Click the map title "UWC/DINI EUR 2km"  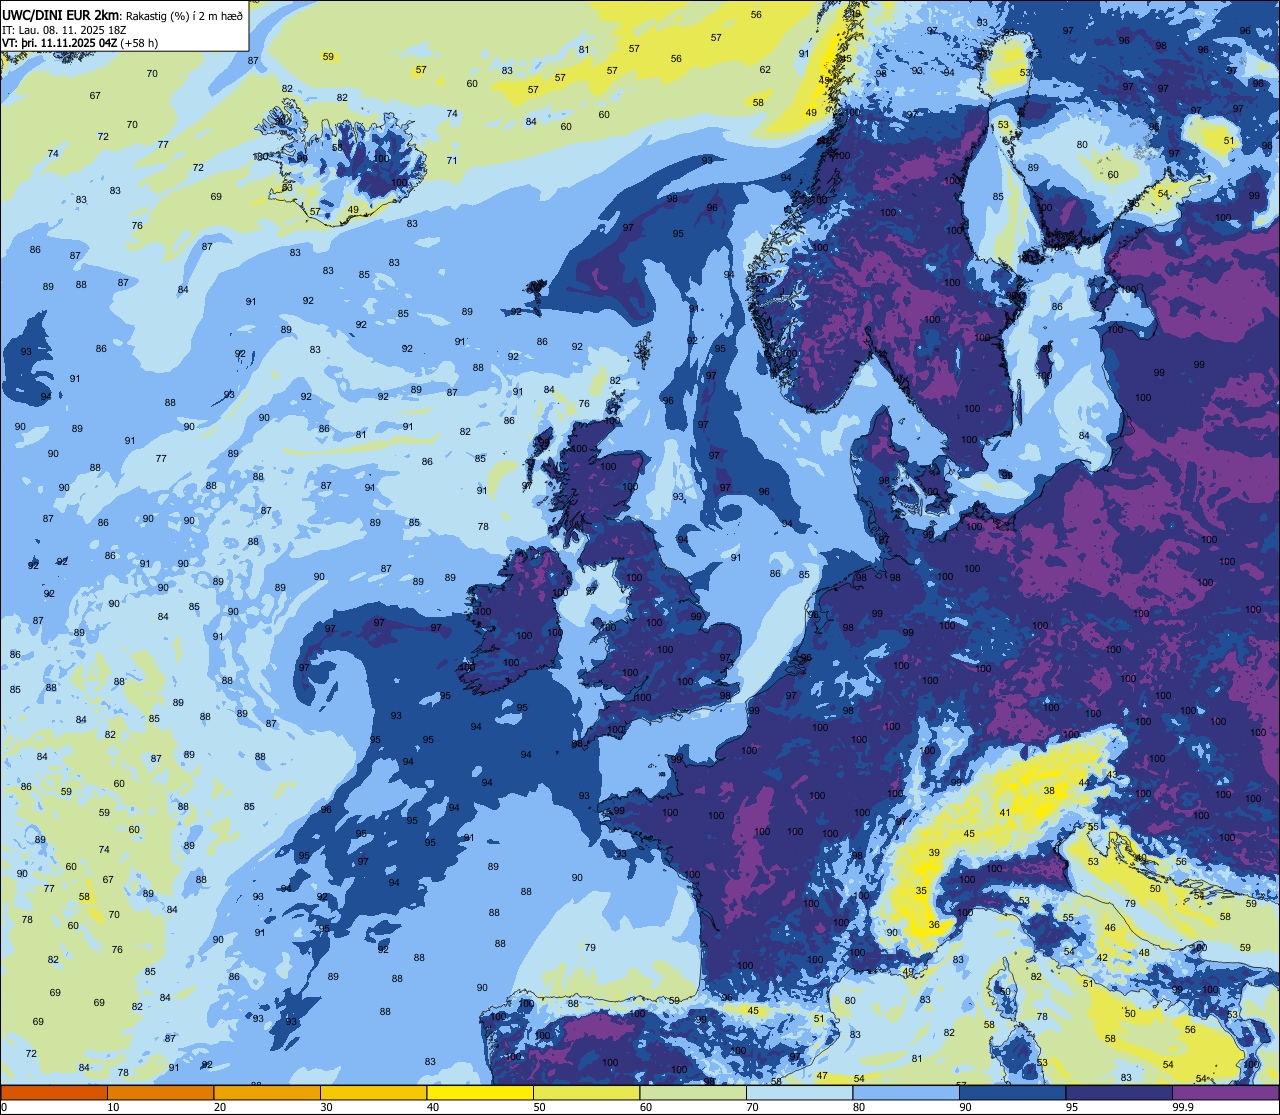click(x=58, y=14)
